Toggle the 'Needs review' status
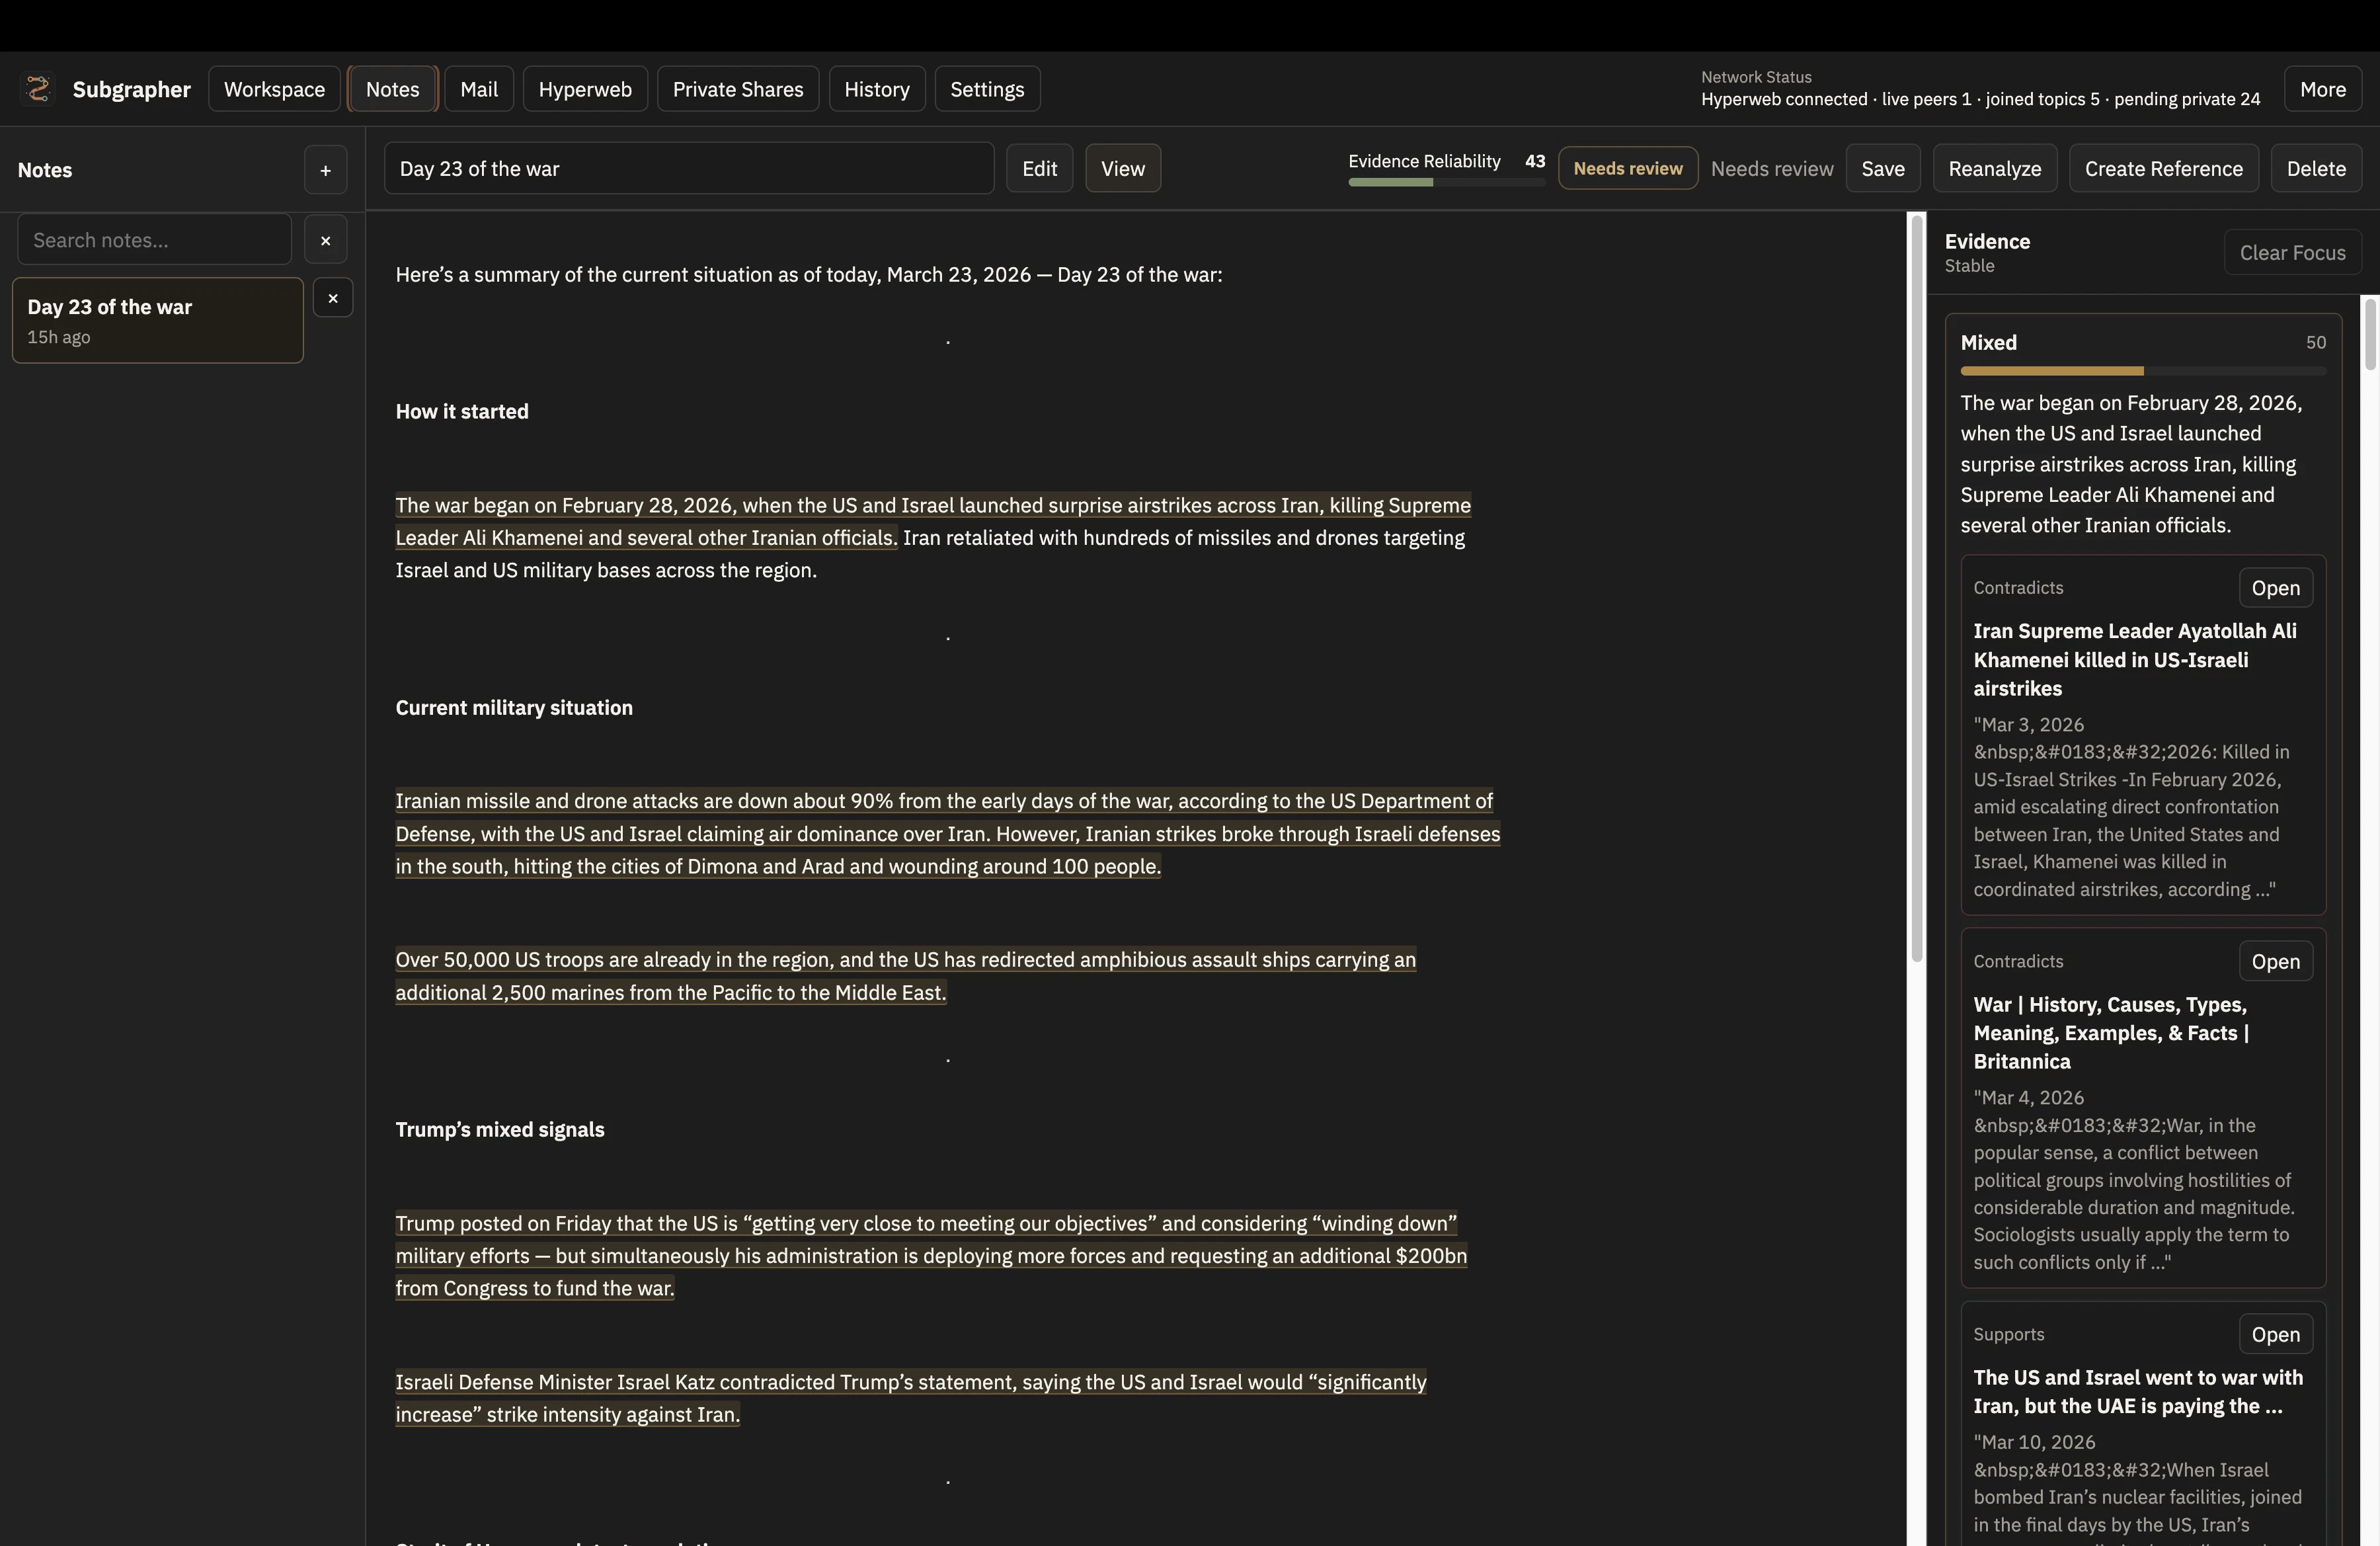 click(1628, 168)
